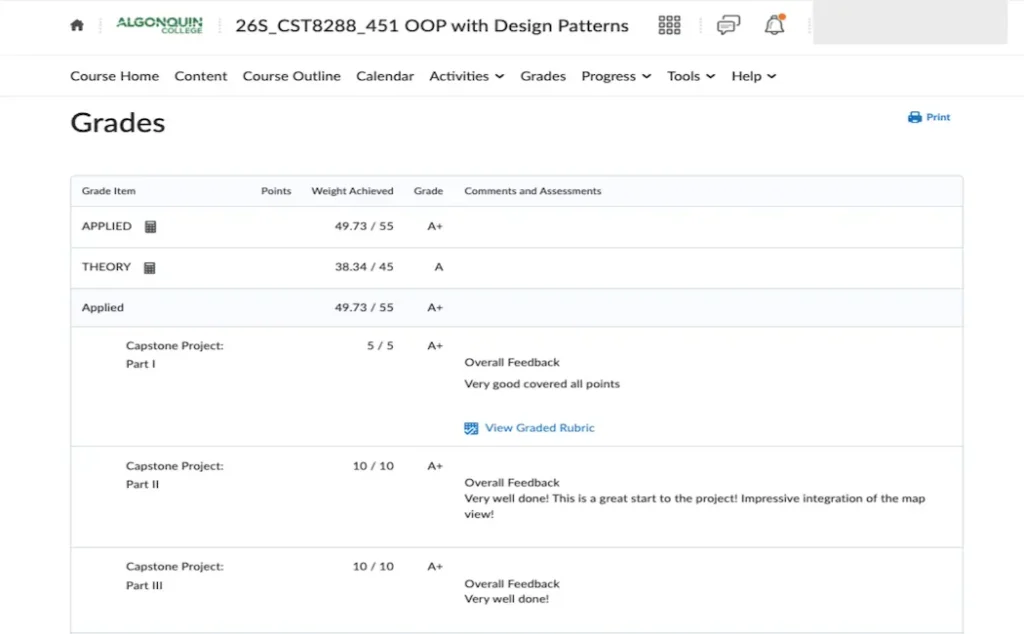Click the Grades page heading
This screenshot has width=1024, height=634.
pyautogui.click(x=118, y=123)
